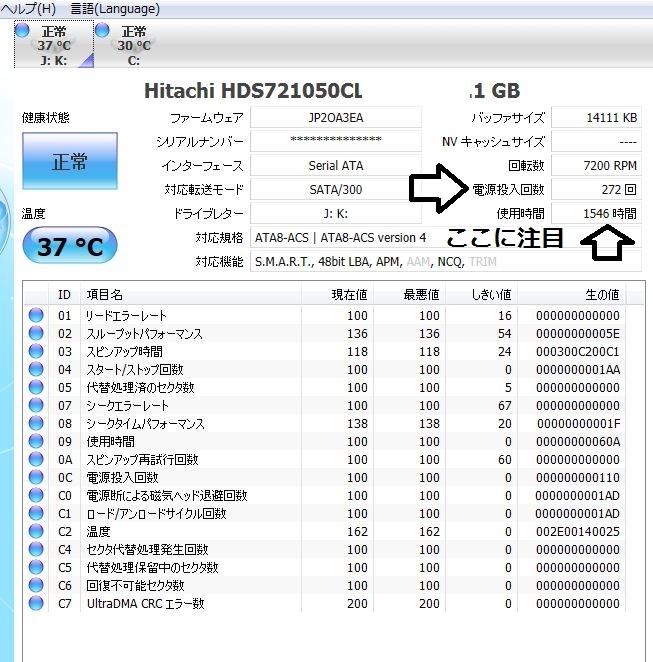Click status orb for 09 使用時間
This screenshot has width=653, height=662.
(x=36, y=441)
